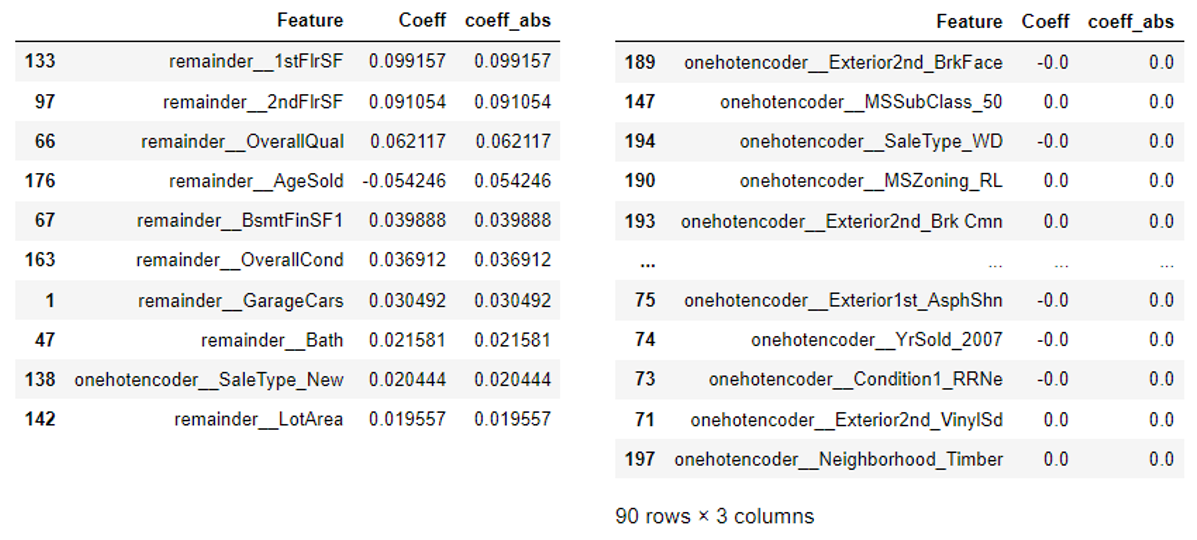The width and height of the screenshot is (1197, 540).
Task: Click the onehotencoder__Exterior1st_AsphShn feature cell
Action: tap(843, 300)
